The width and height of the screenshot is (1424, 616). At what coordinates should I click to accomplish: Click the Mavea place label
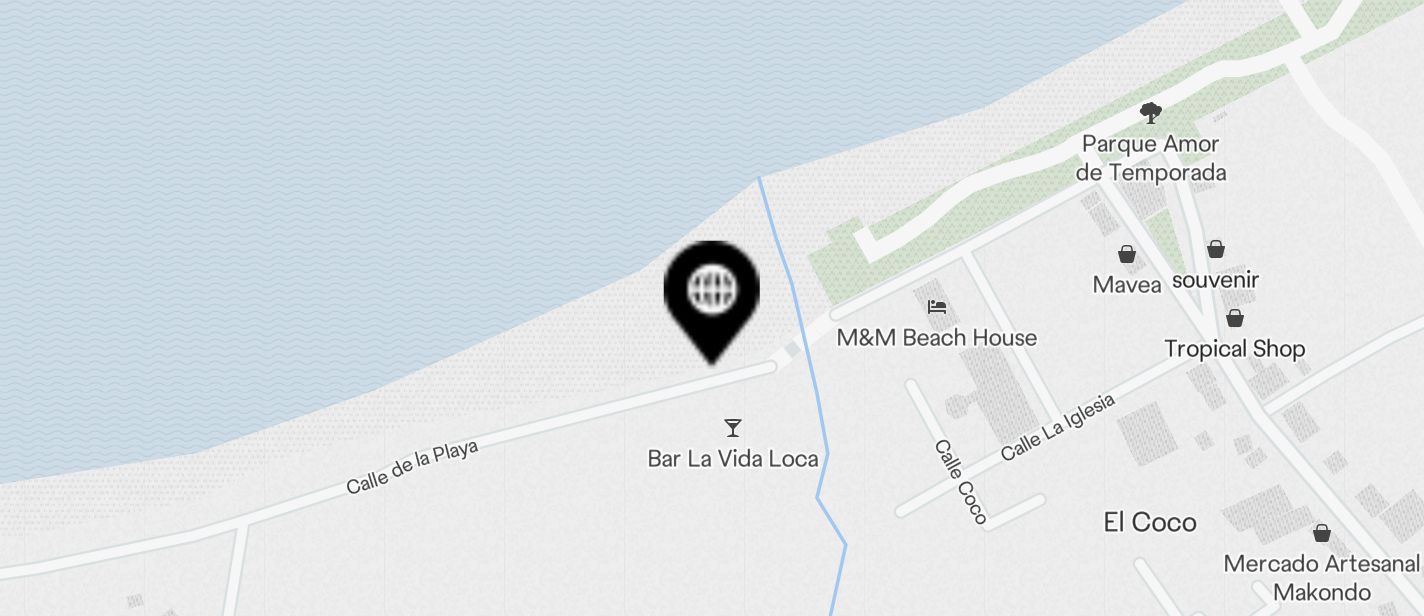pyautogui.click(x=1127, y=285)
